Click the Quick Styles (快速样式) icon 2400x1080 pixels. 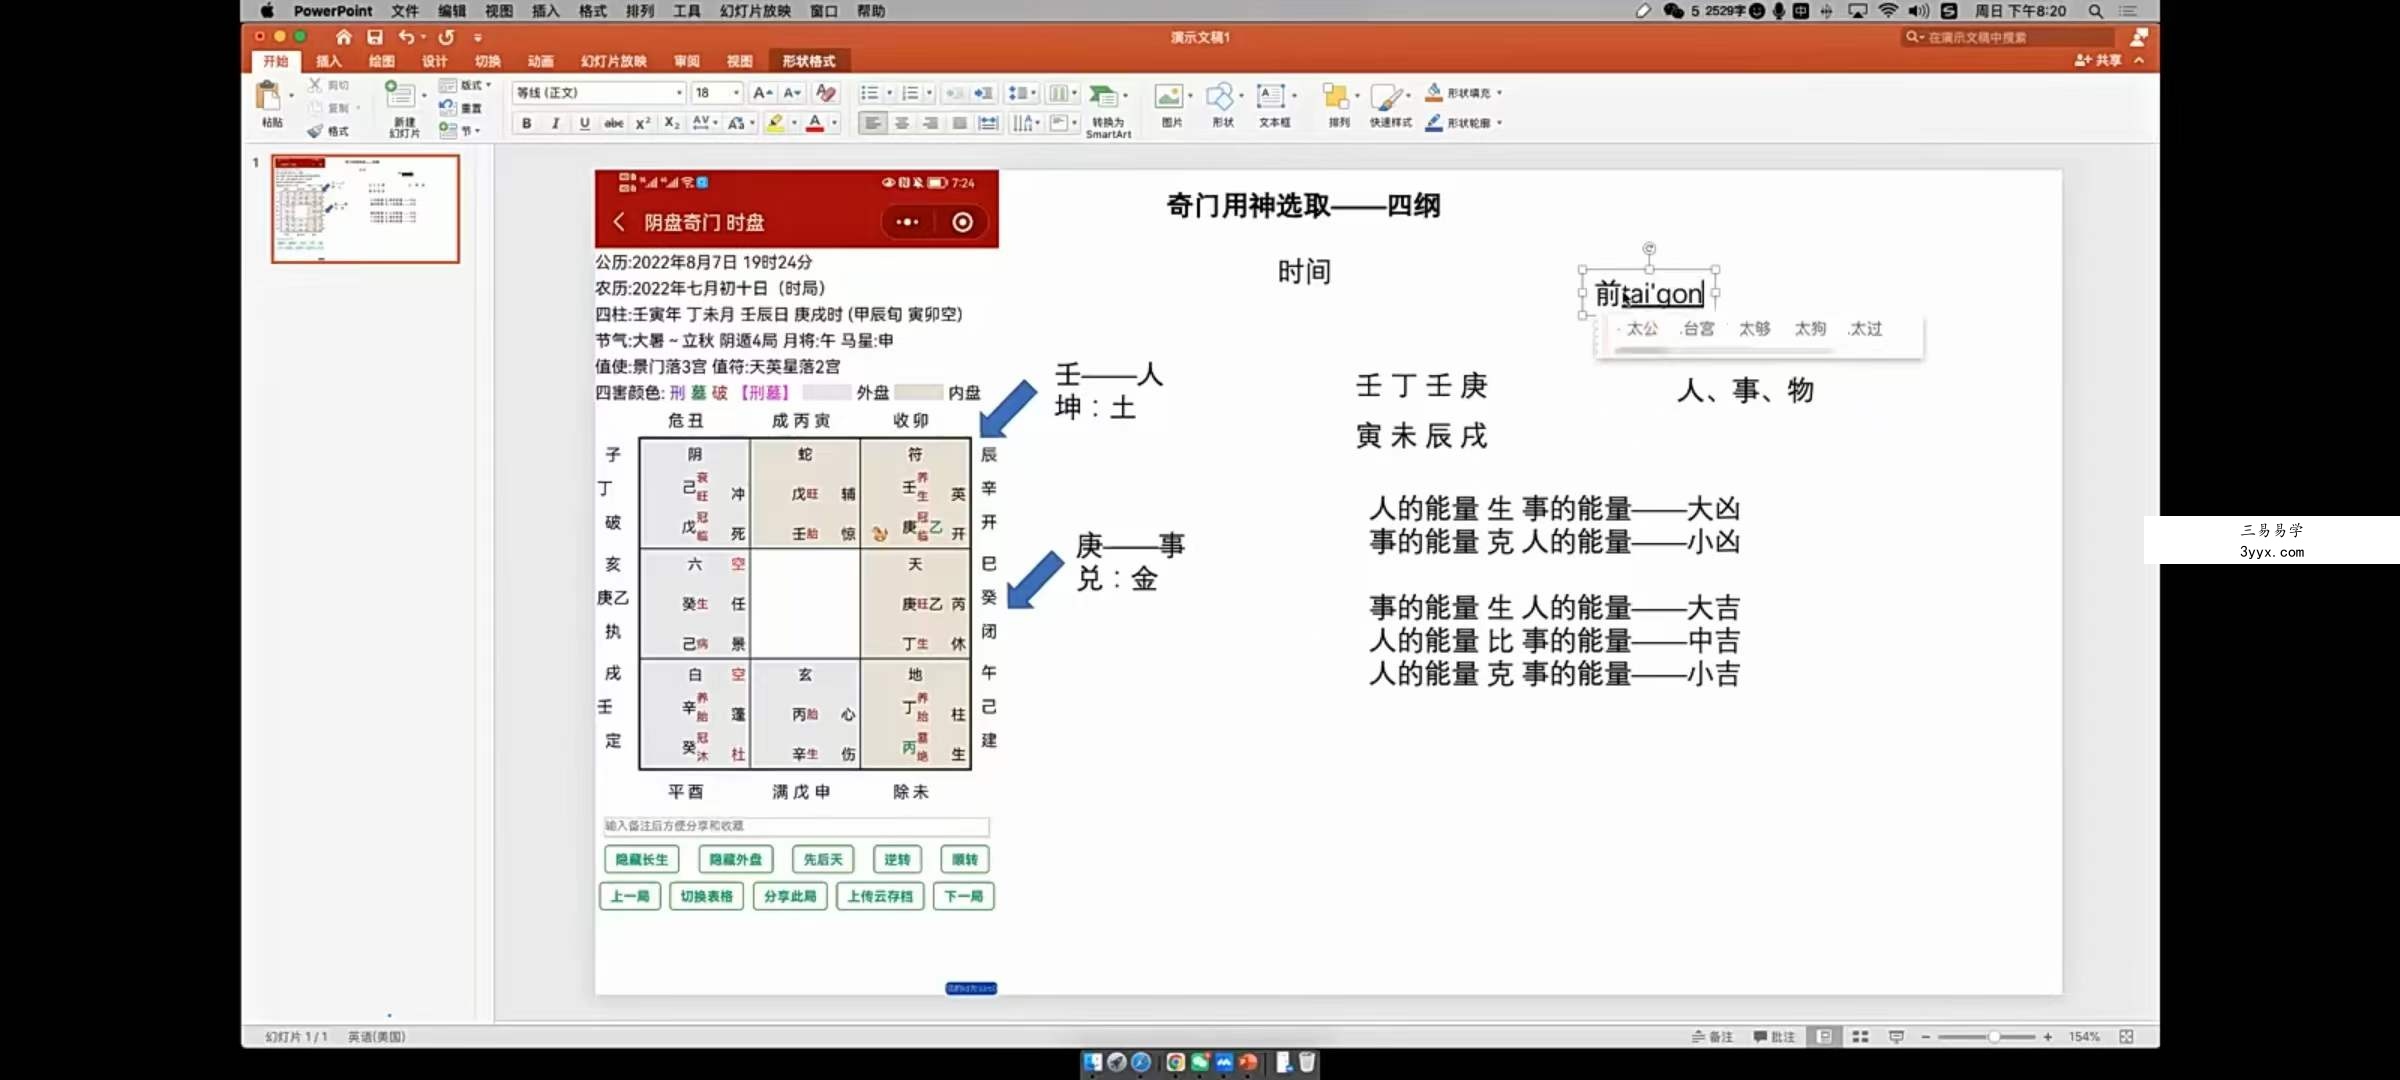tap(1386, 97)
